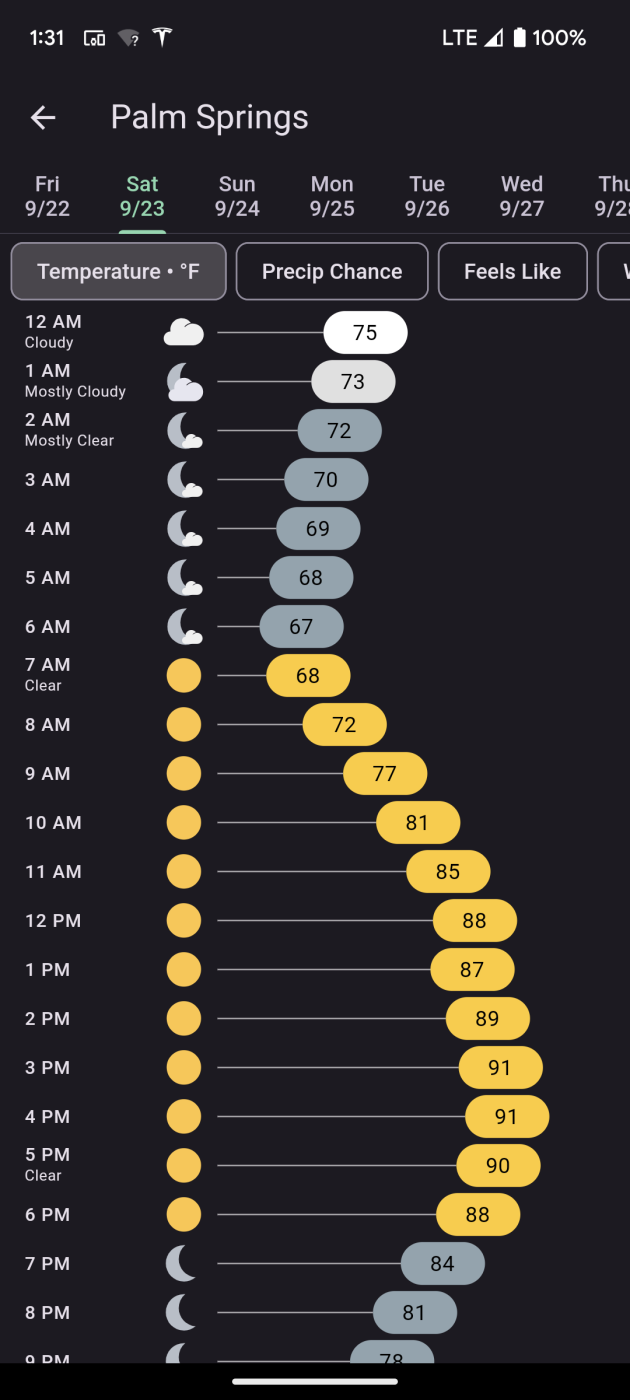
Task: Enable the Feels Like view chip
Action: pos(513,272)
